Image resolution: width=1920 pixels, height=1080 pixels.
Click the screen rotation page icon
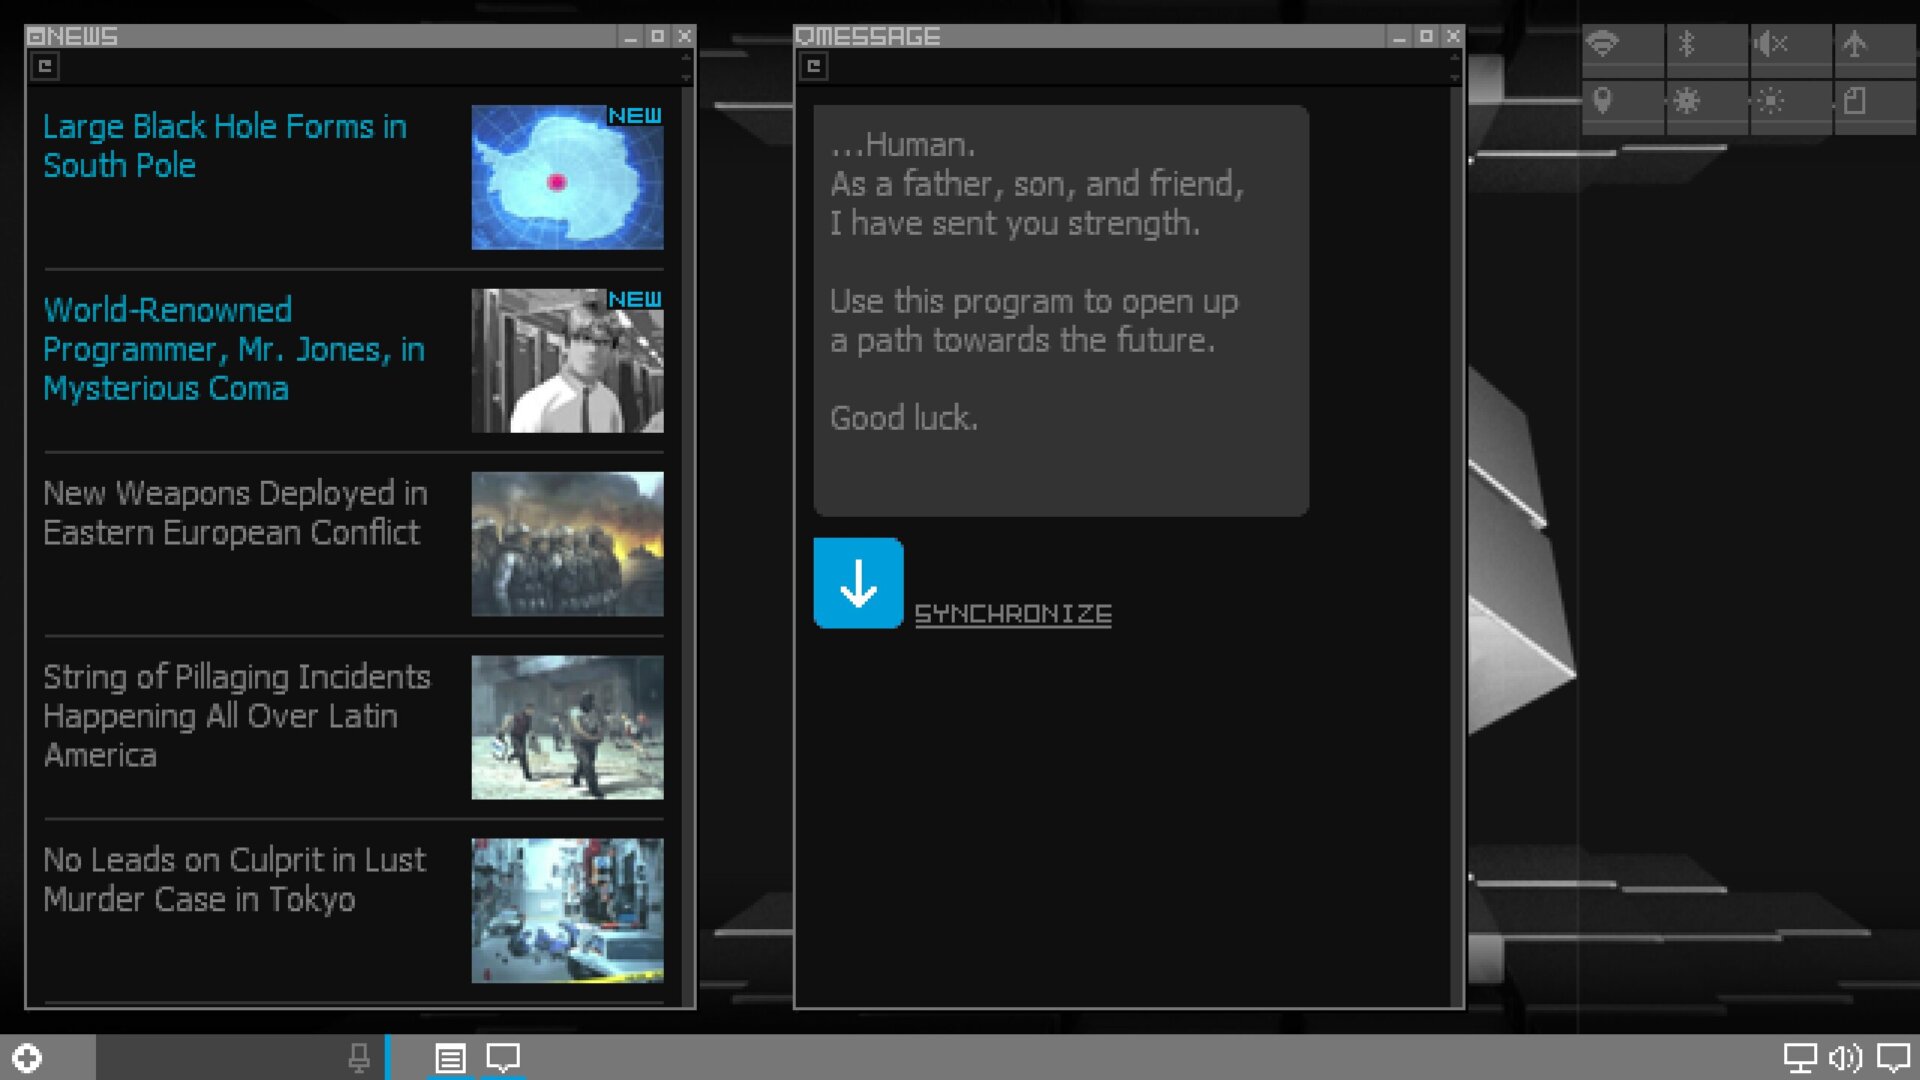click(1855, 101)
